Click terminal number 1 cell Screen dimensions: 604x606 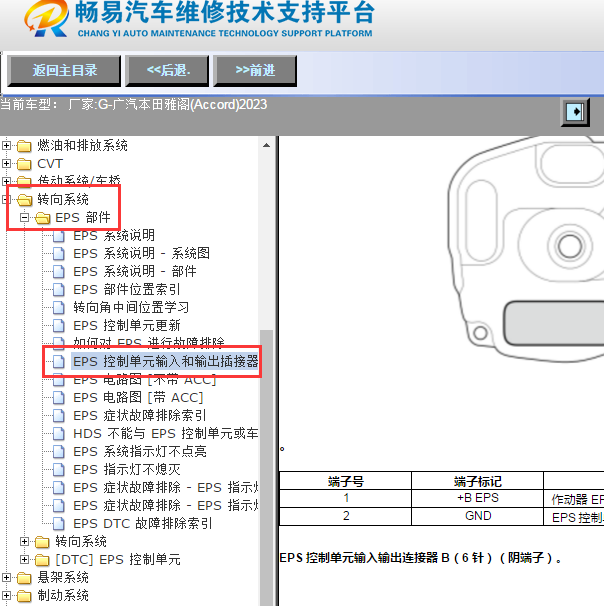tap(345, 498)
